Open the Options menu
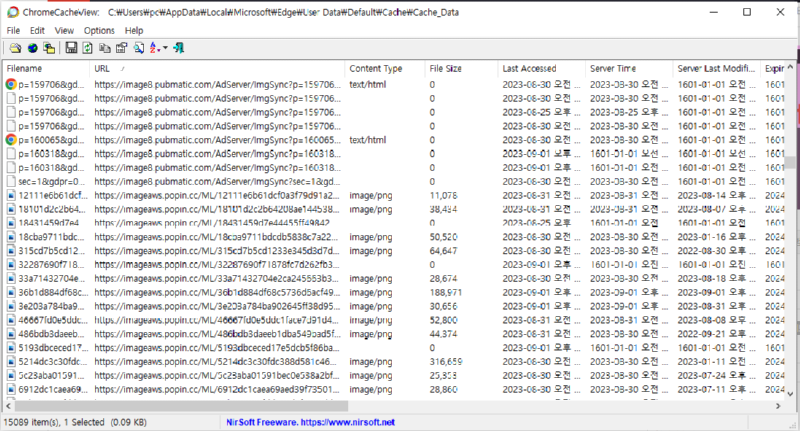 pyautogui.click(x=99, y=31)
